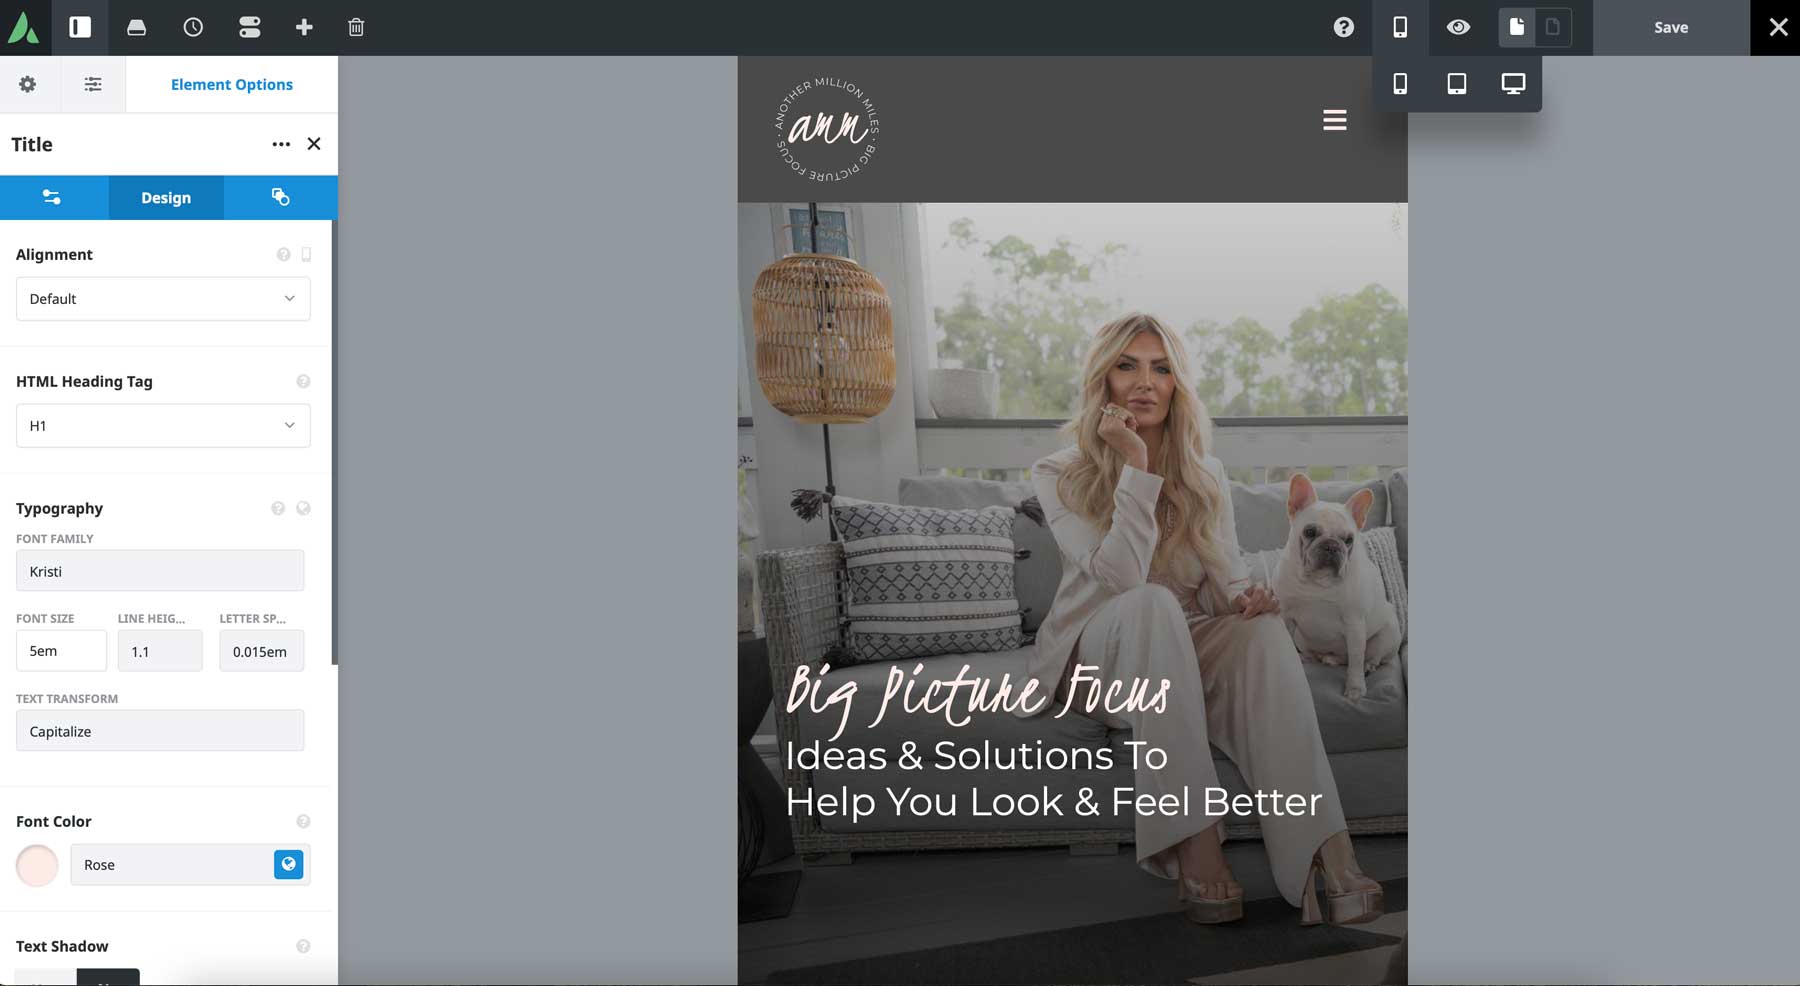
Task: Toggle global sync on the Rose font color
Action: tap(288, 864)
